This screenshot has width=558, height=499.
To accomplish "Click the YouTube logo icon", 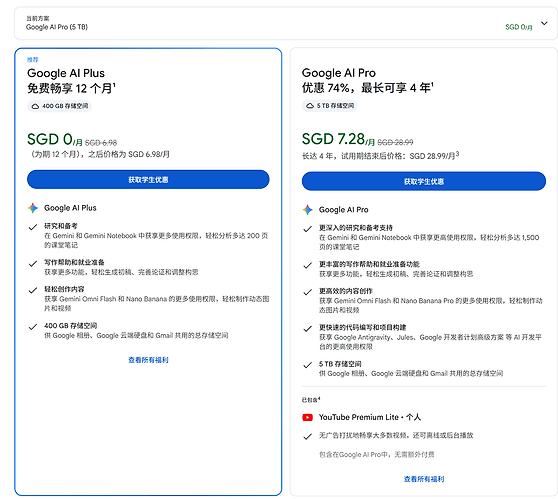I will tap(307, 417).
